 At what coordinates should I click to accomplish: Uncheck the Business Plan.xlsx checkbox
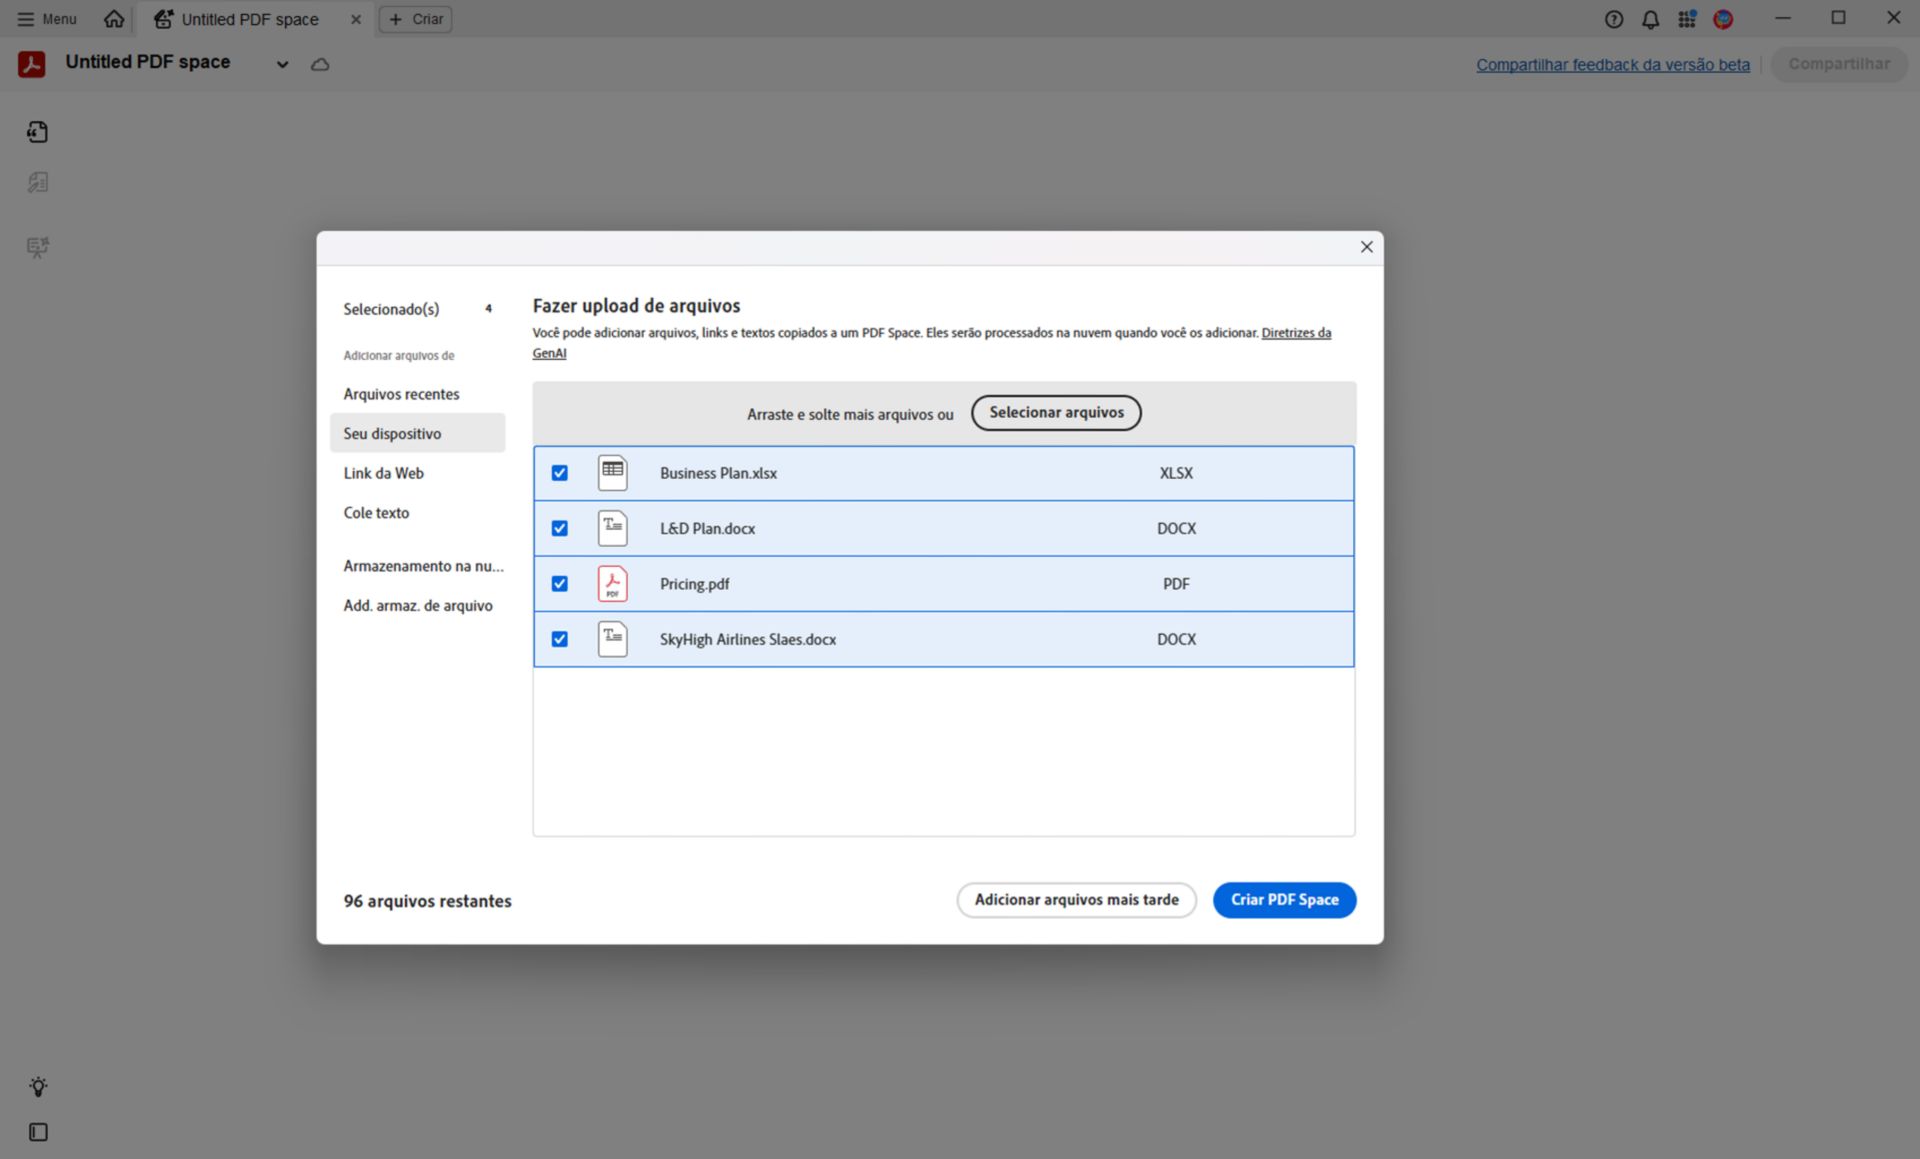(x=560, y=473)
